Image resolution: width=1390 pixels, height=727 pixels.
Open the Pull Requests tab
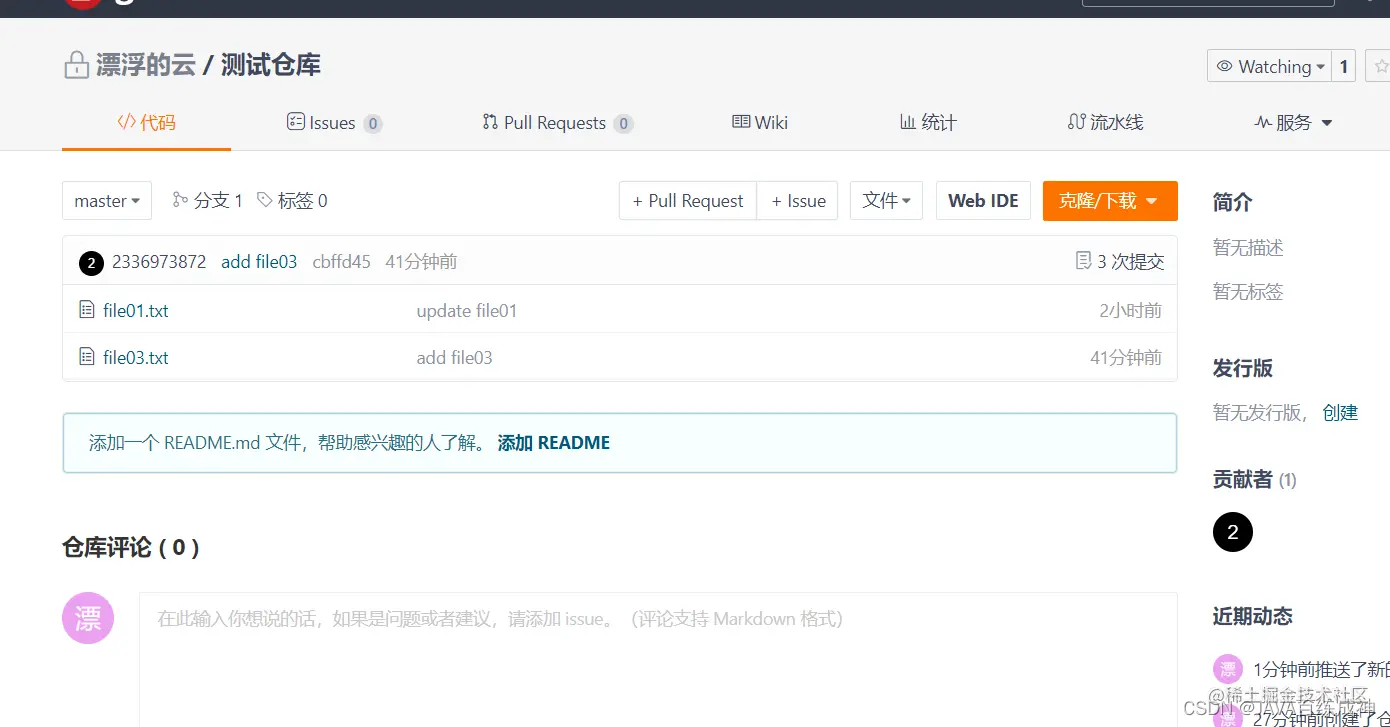pos(557,123)
